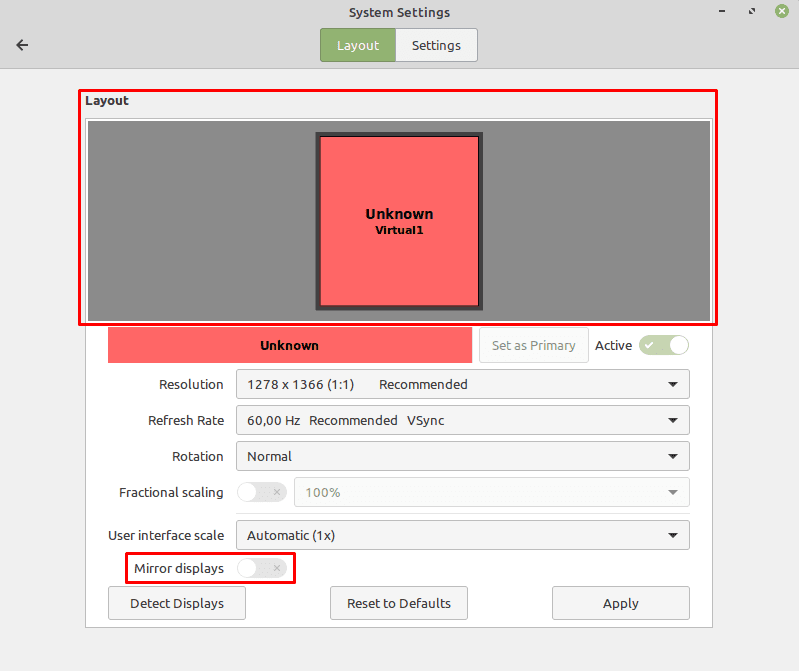The height and width of the screenshot is (671, 799).
Task: Click the Detect Displays button
Action: pyautogui.click(x=177, y=603)
